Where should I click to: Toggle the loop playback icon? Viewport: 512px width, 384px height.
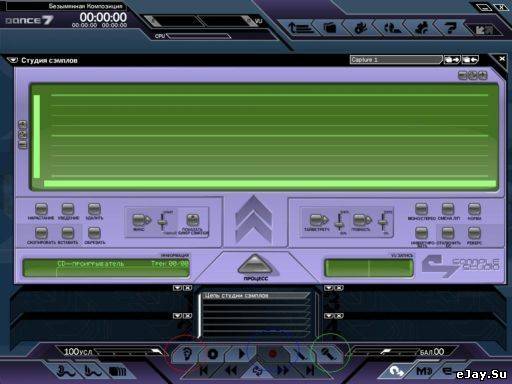(x=257, y=371)
